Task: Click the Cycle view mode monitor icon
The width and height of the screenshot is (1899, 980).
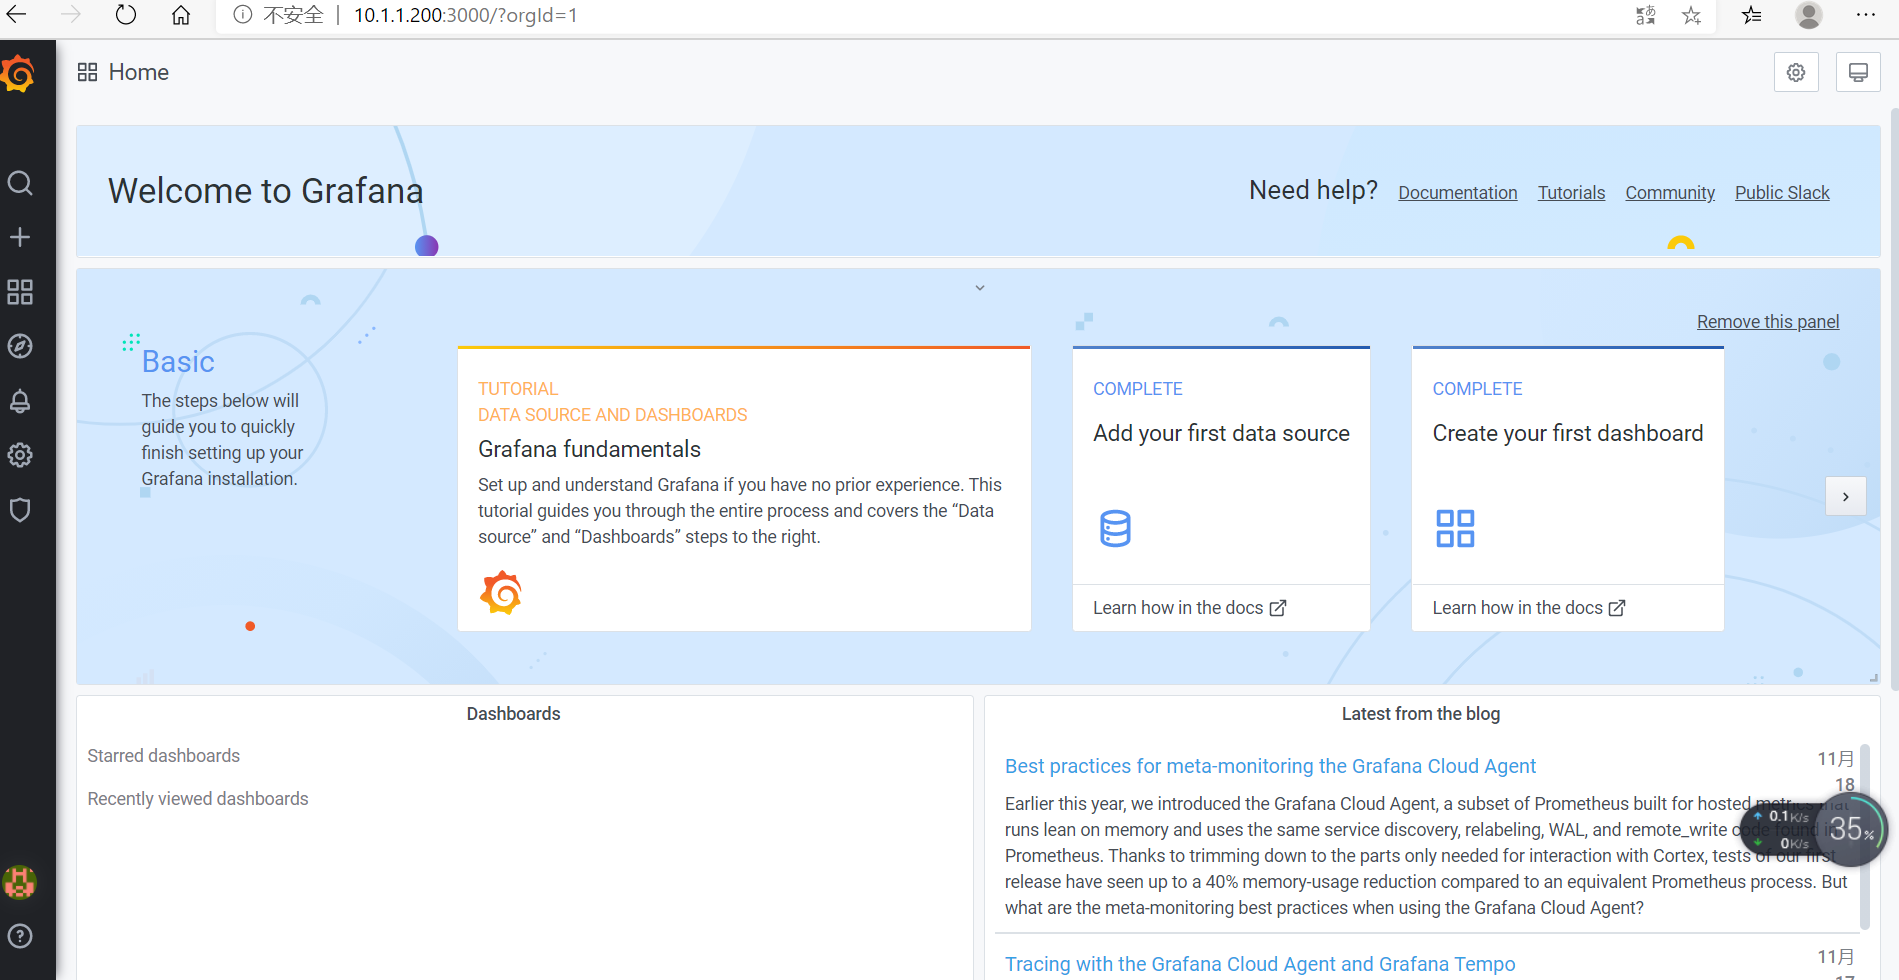Action: click(1858, 72)
